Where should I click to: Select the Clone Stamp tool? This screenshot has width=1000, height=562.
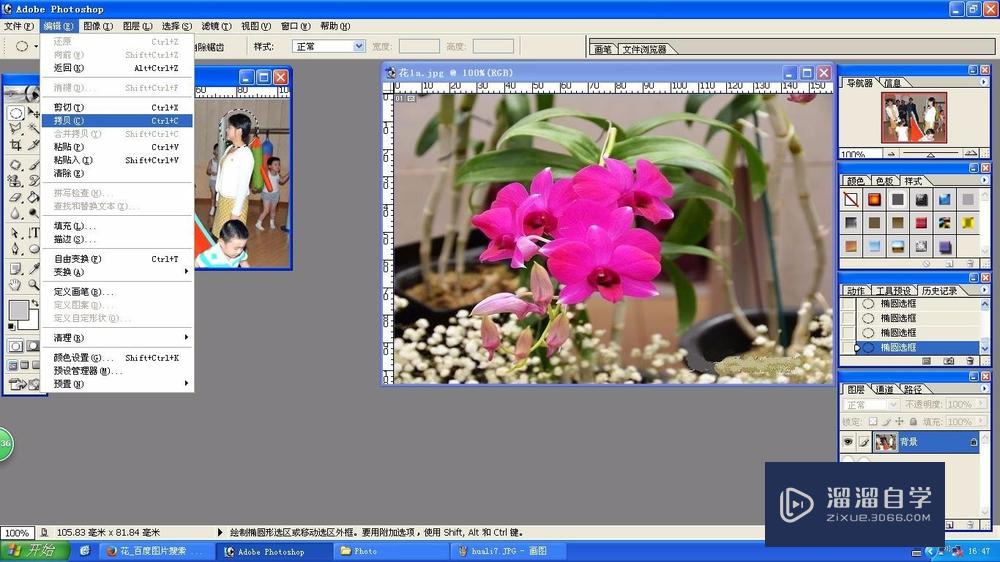tap(15, 181)
